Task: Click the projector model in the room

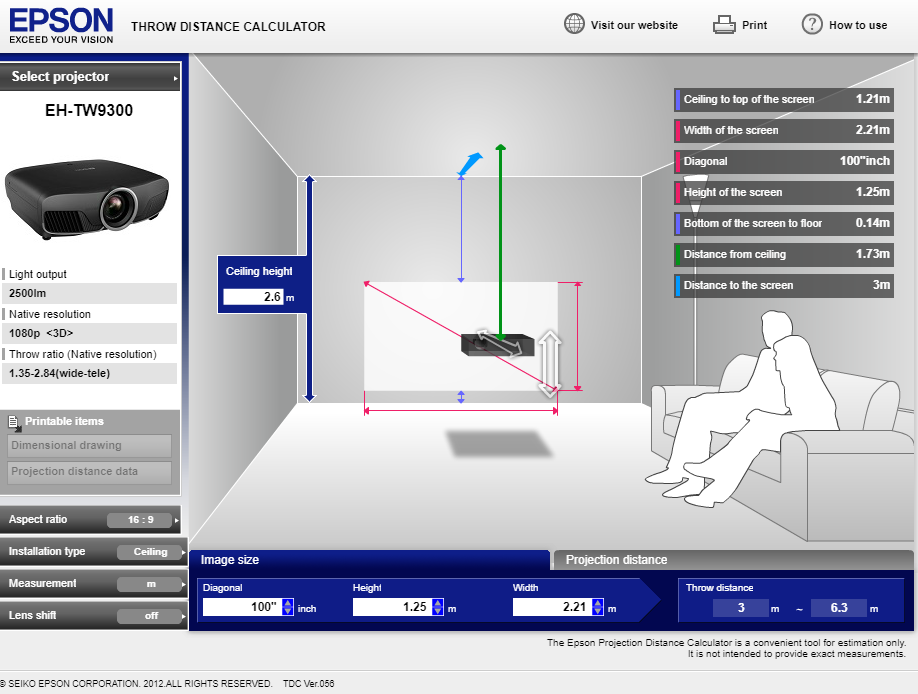Action: (x=497, y=345)
